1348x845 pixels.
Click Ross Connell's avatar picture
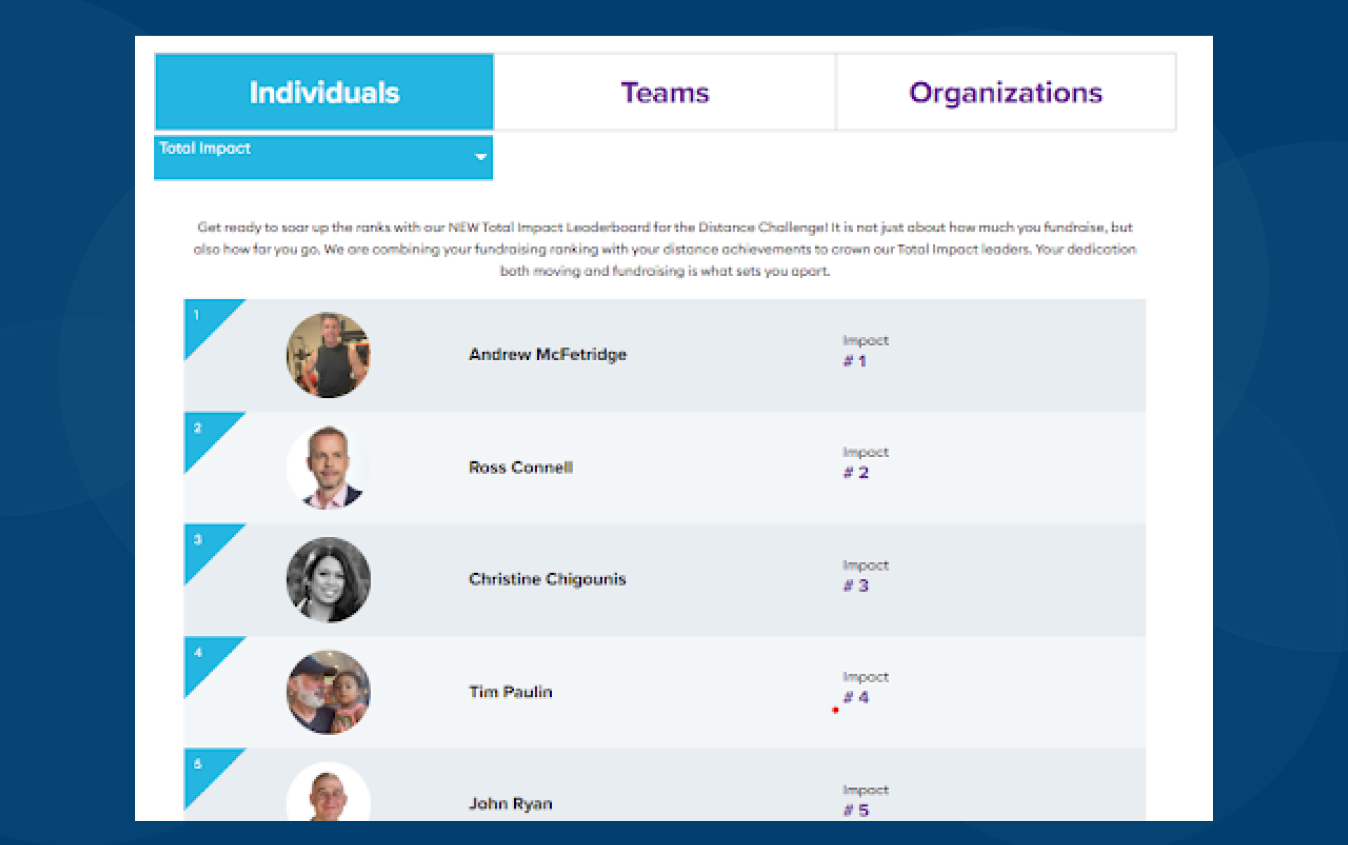[x=328, y=467]
